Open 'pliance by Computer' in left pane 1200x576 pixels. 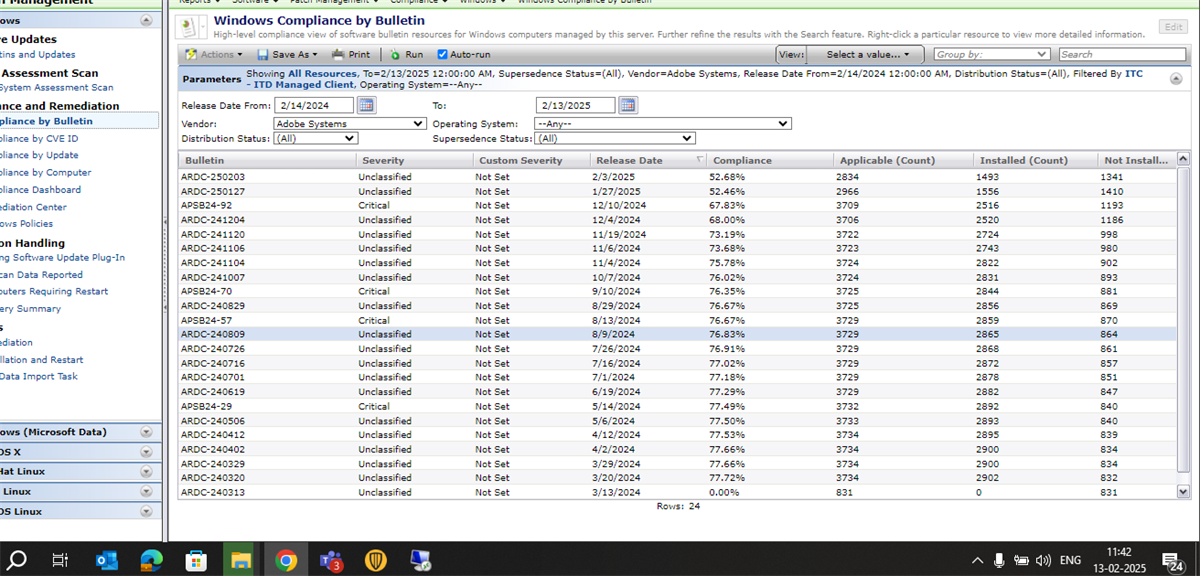coord(45,173)
